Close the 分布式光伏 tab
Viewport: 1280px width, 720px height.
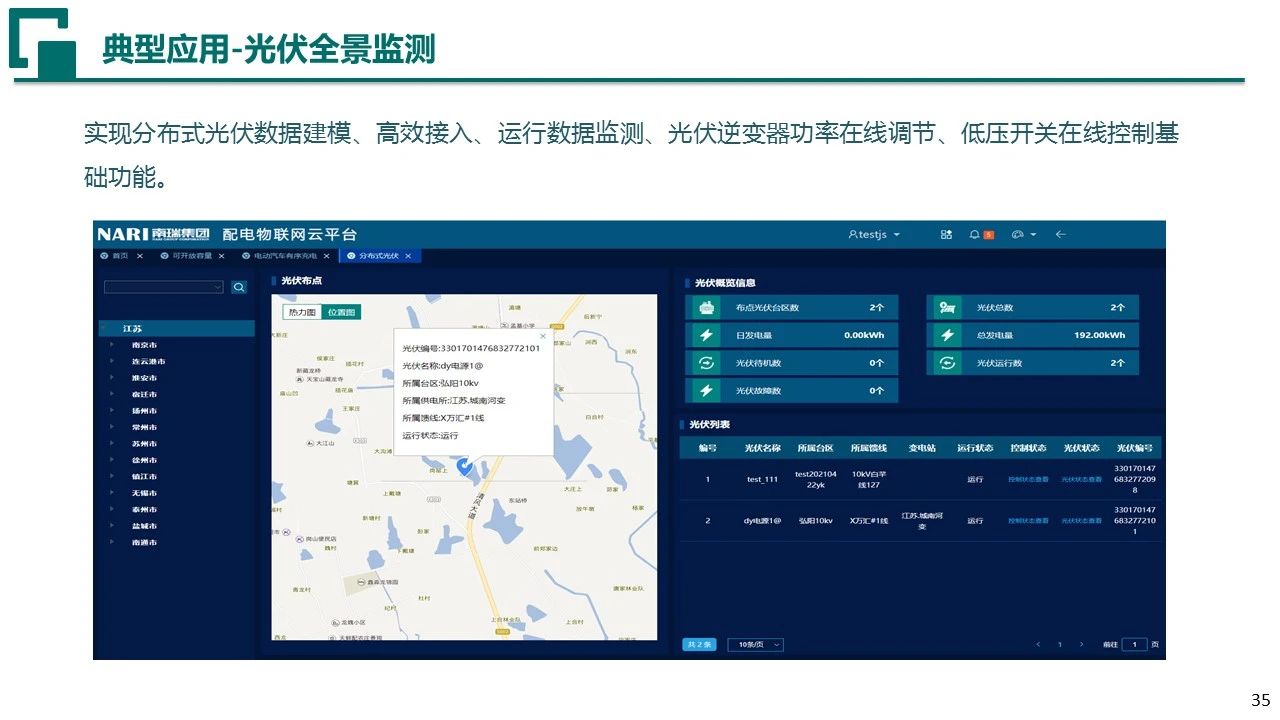[408, 257]
